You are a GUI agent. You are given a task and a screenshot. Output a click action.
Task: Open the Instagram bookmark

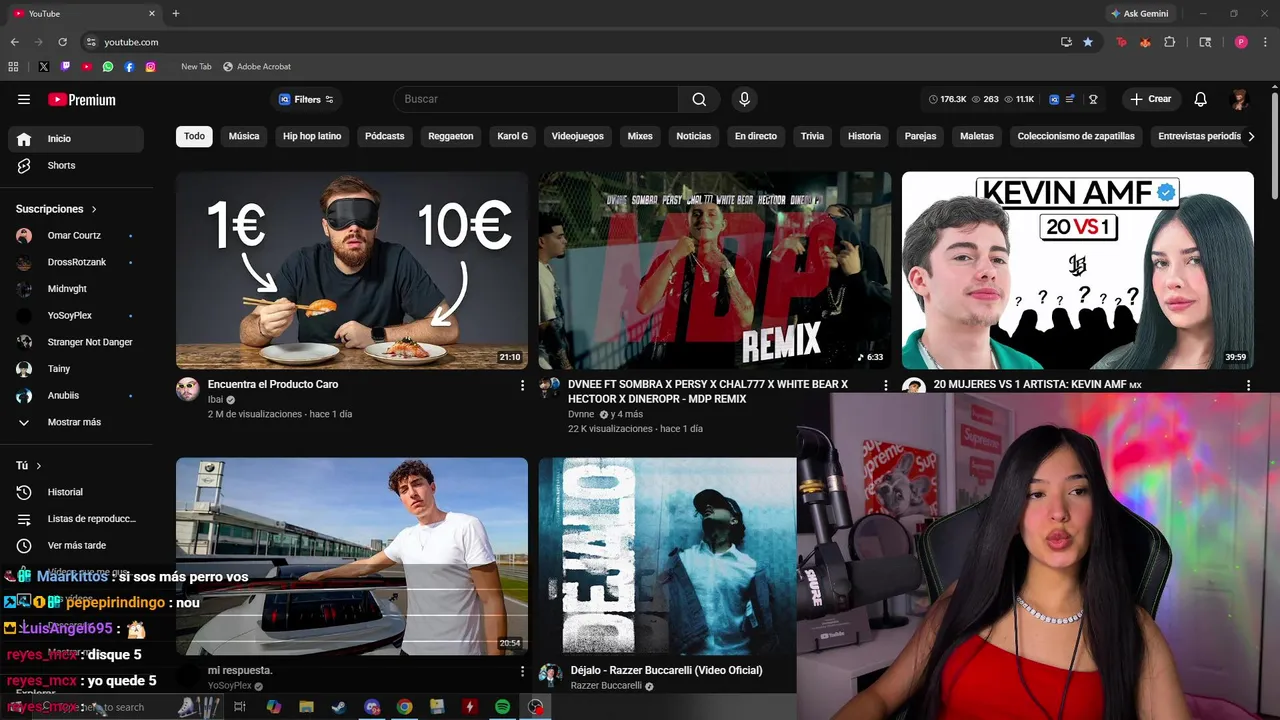[x=151, y=67]
